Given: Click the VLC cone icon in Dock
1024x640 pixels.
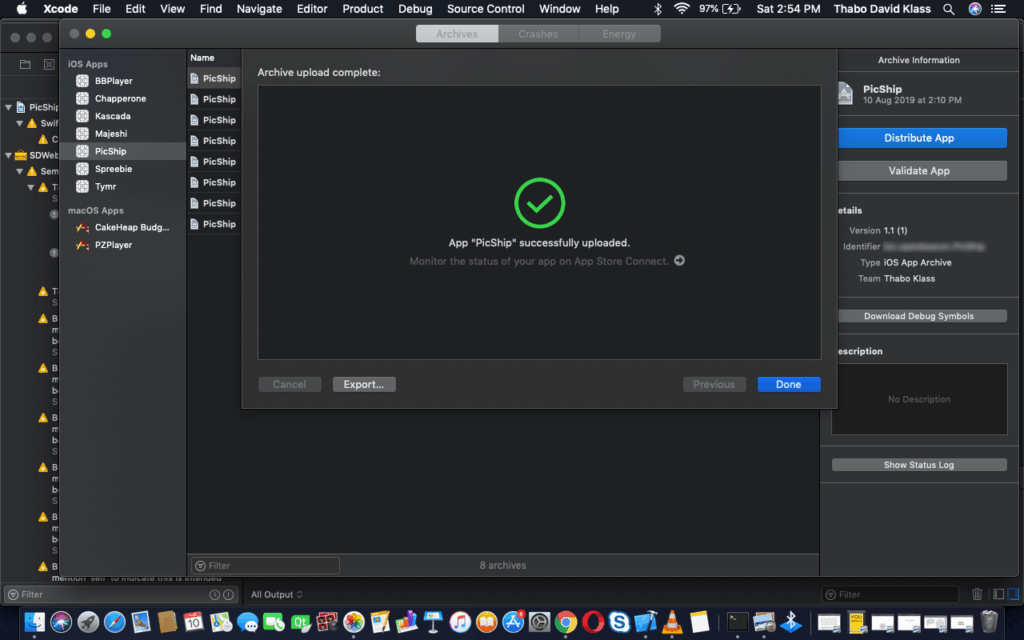Looking at the screenshot, I should [673, 622].
